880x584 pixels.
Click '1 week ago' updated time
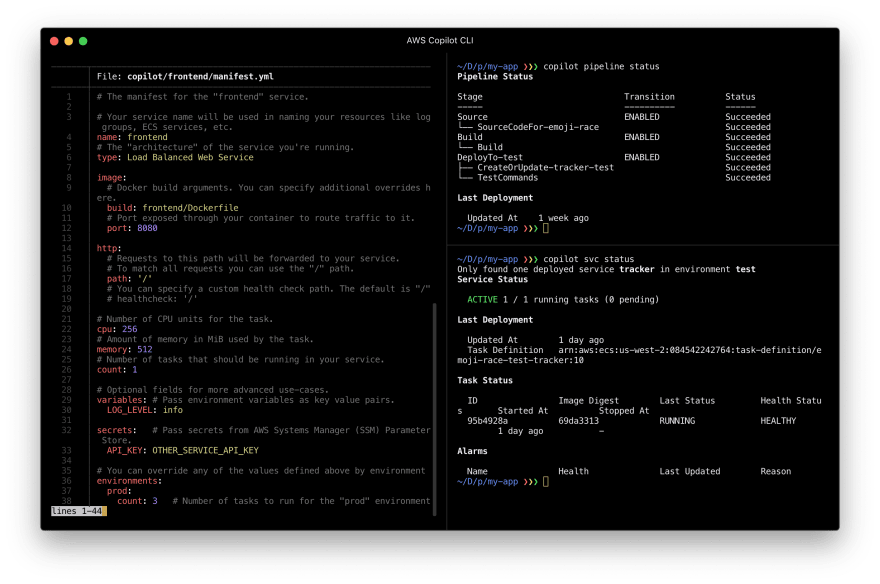coord(563,218)
